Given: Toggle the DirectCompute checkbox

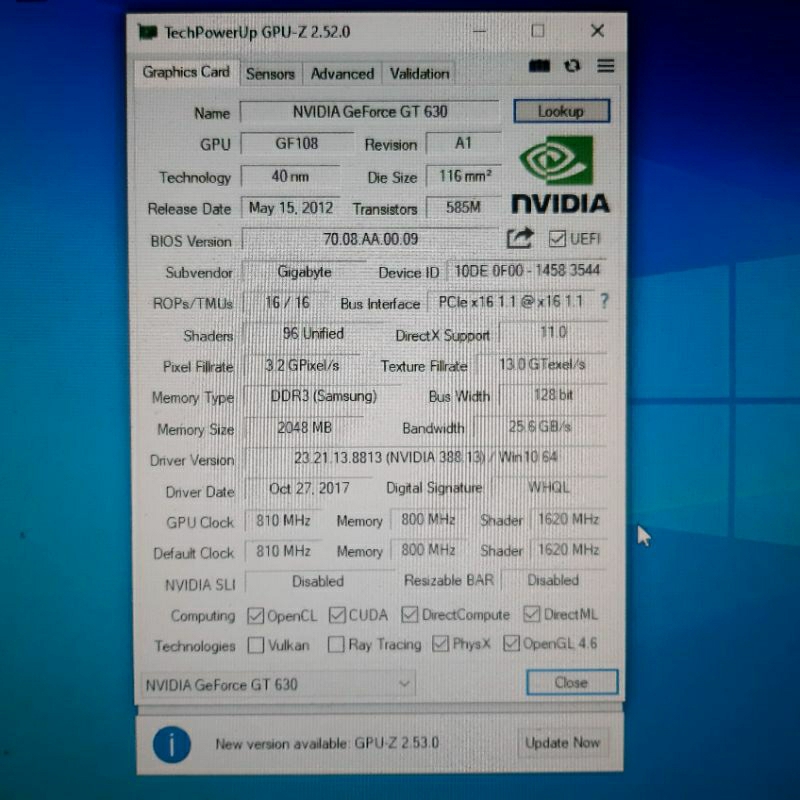Looking at the screenshot, I should click(409, 614).
